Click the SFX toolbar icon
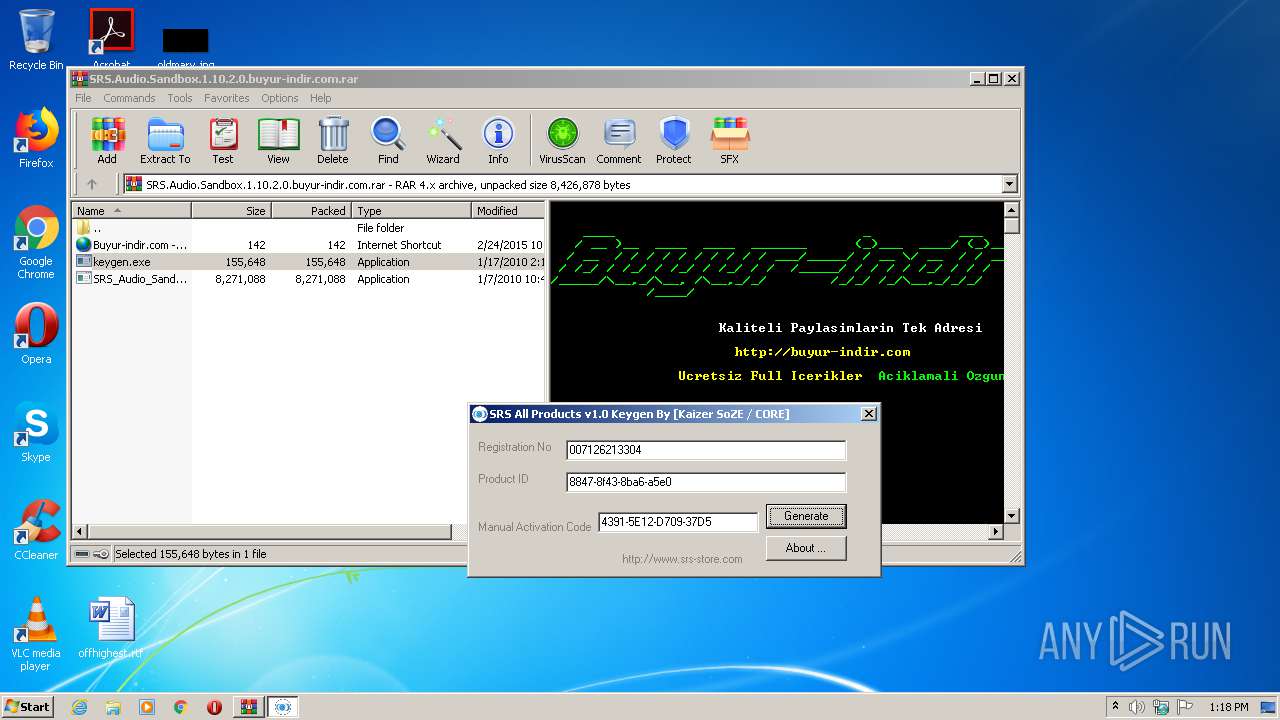 [x=730, y=141]
